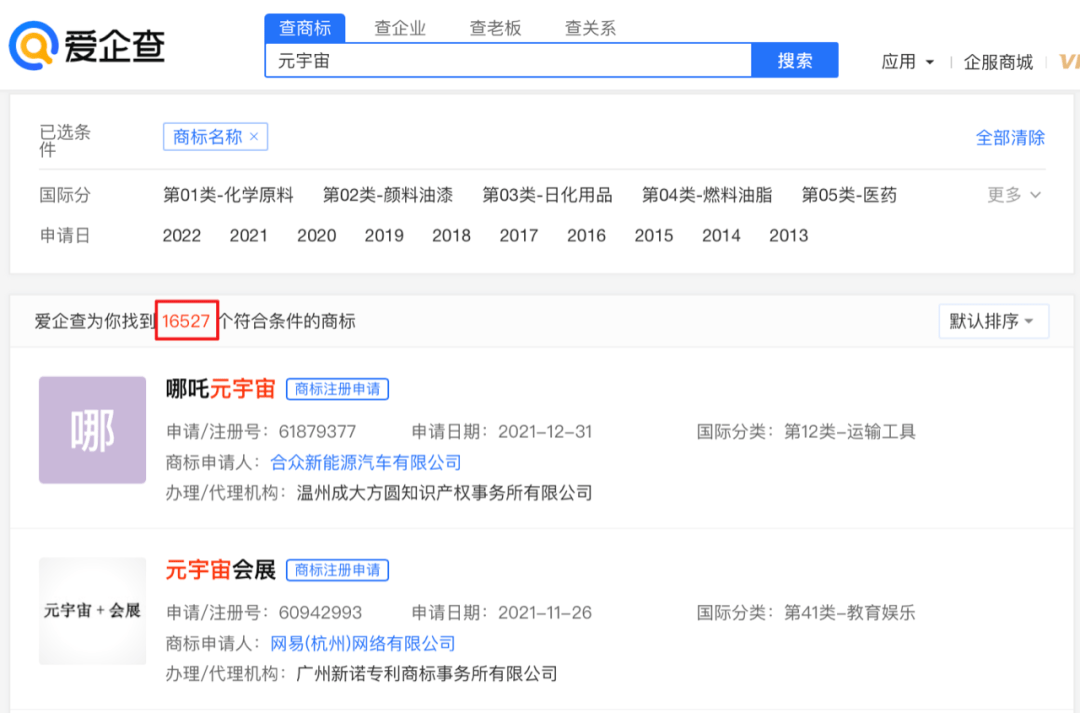Select application year 2021
The height and width of the screenshot is (713, 1080).
249,236
